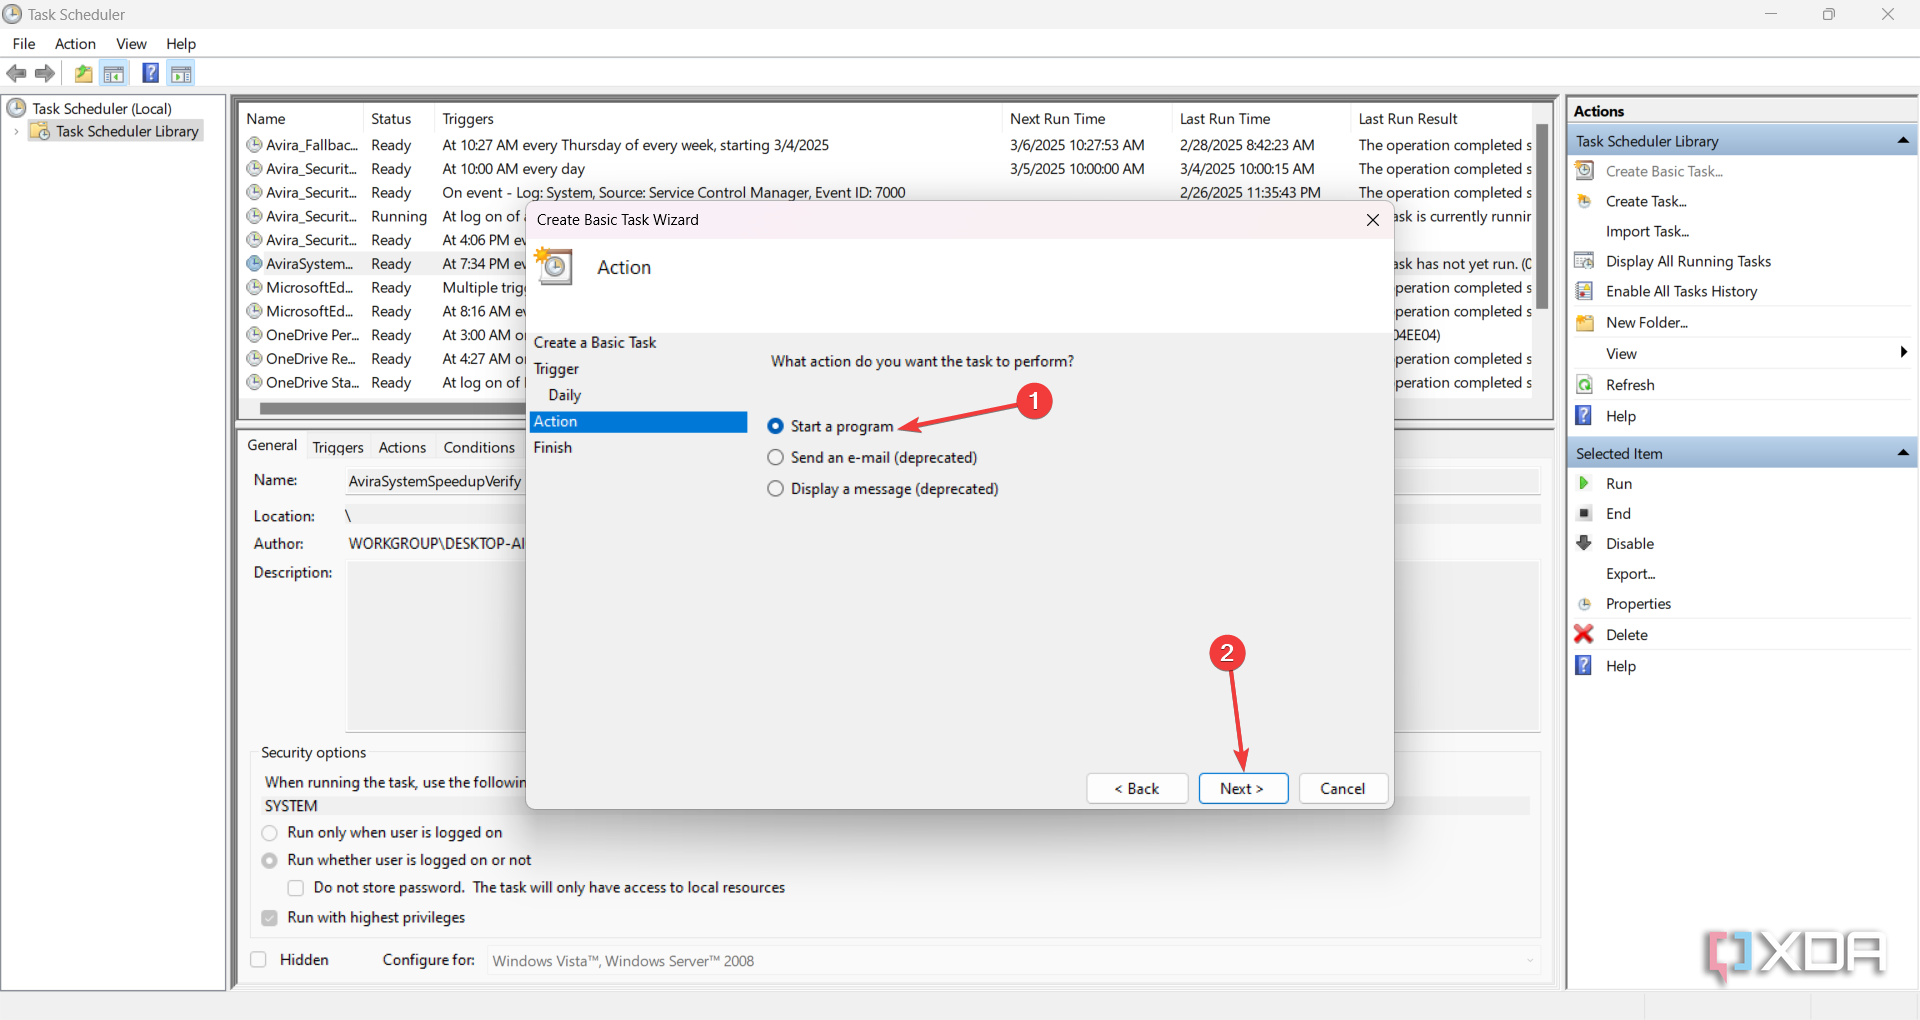The height and width of the screenshot is (1020, 1920).
Task: Click Import Task in Actions pane
Action: tap(1647, 231)
